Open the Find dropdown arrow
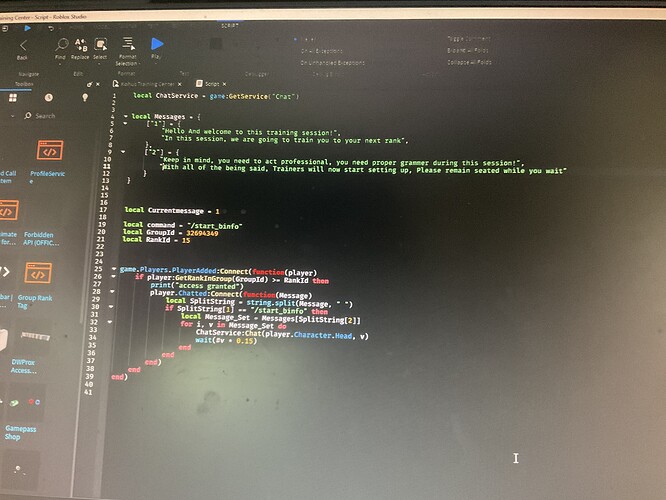This screenshot has height=500, width=666. click(60, 64)
